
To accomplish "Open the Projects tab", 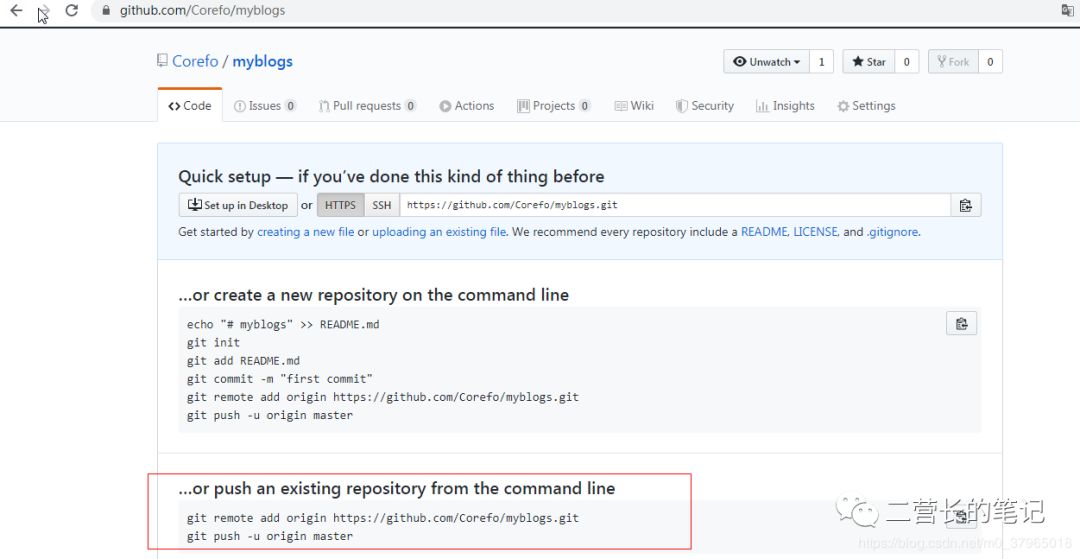I will point(554,105).
